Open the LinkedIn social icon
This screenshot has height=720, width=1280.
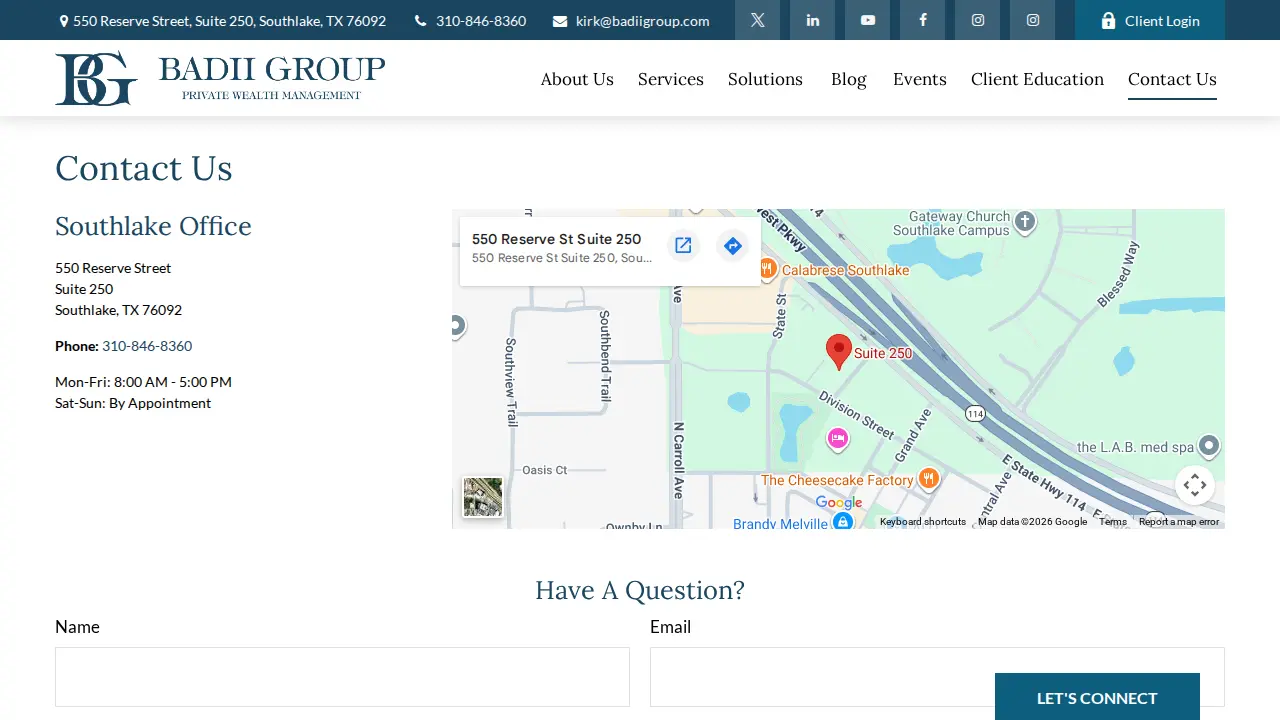tap(812, 20)
